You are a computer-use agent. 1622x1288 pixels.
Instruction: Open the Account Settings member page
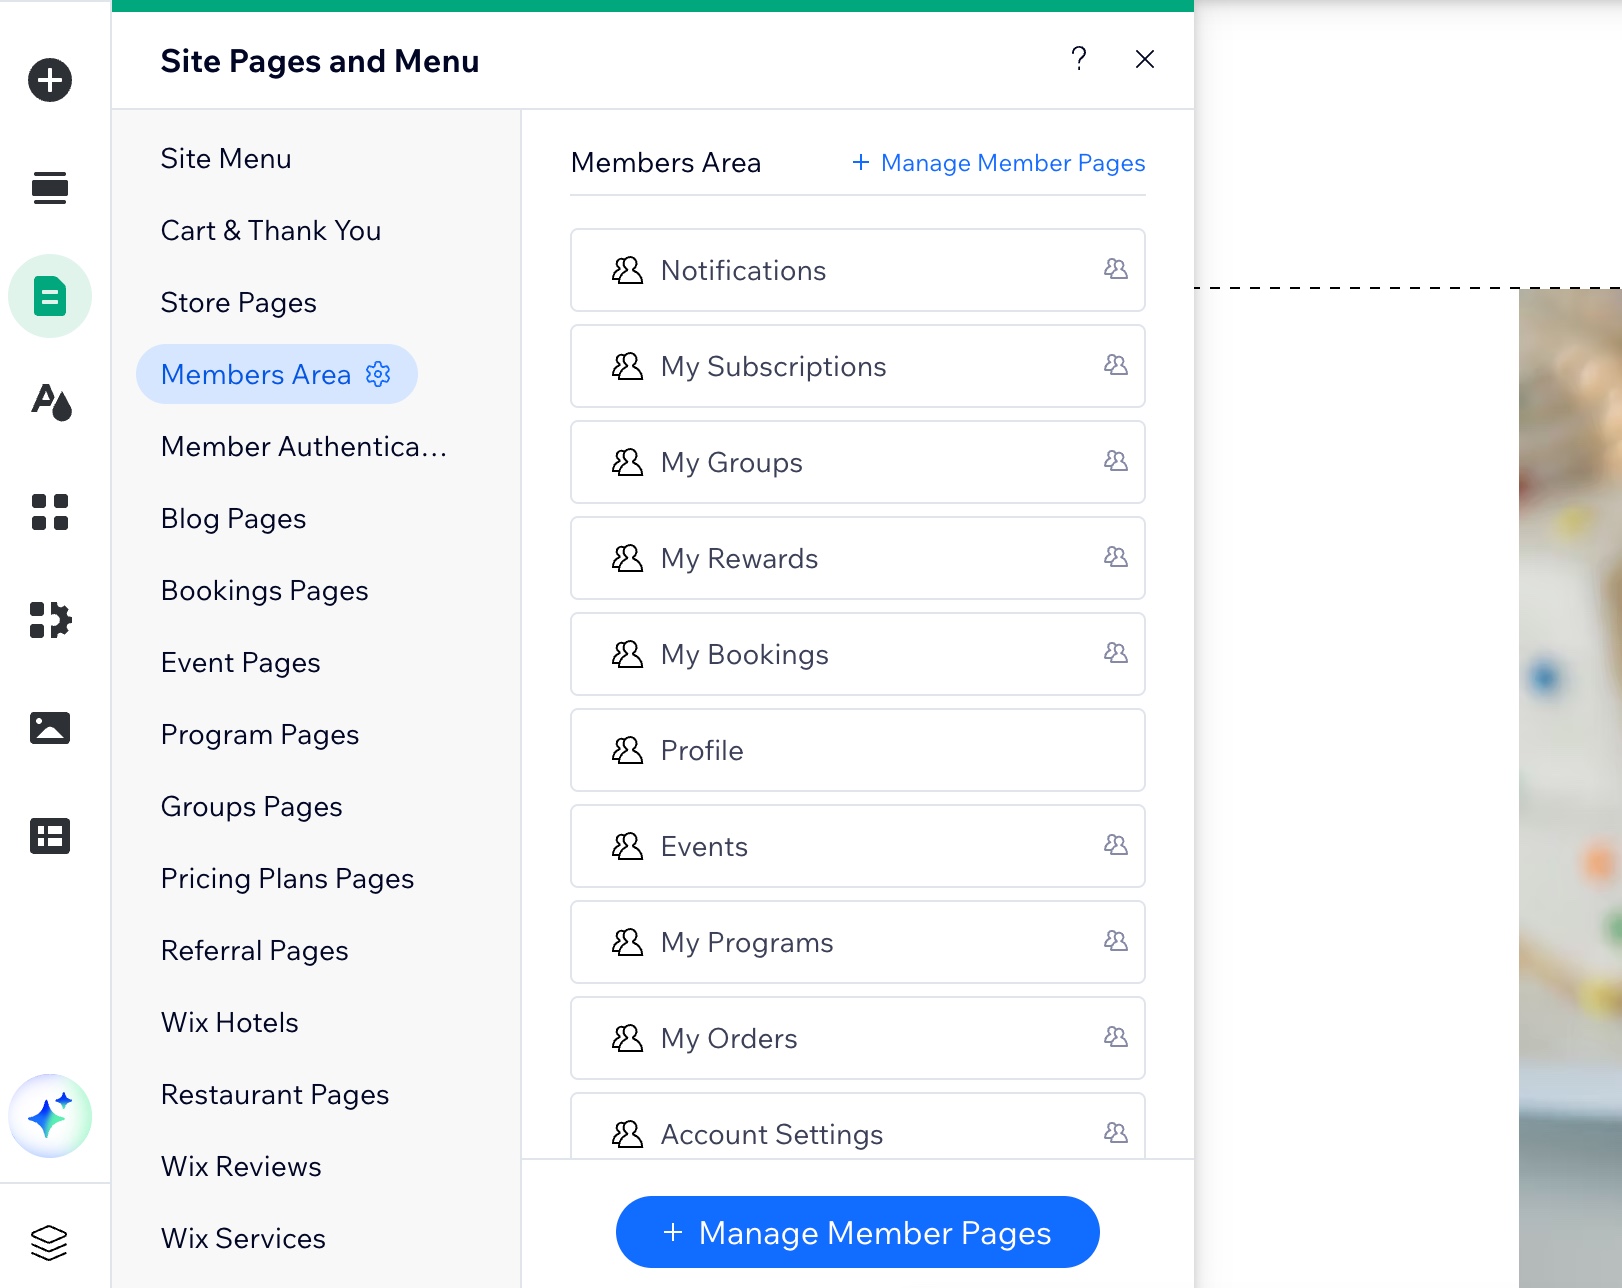(x=858, y=1127)
